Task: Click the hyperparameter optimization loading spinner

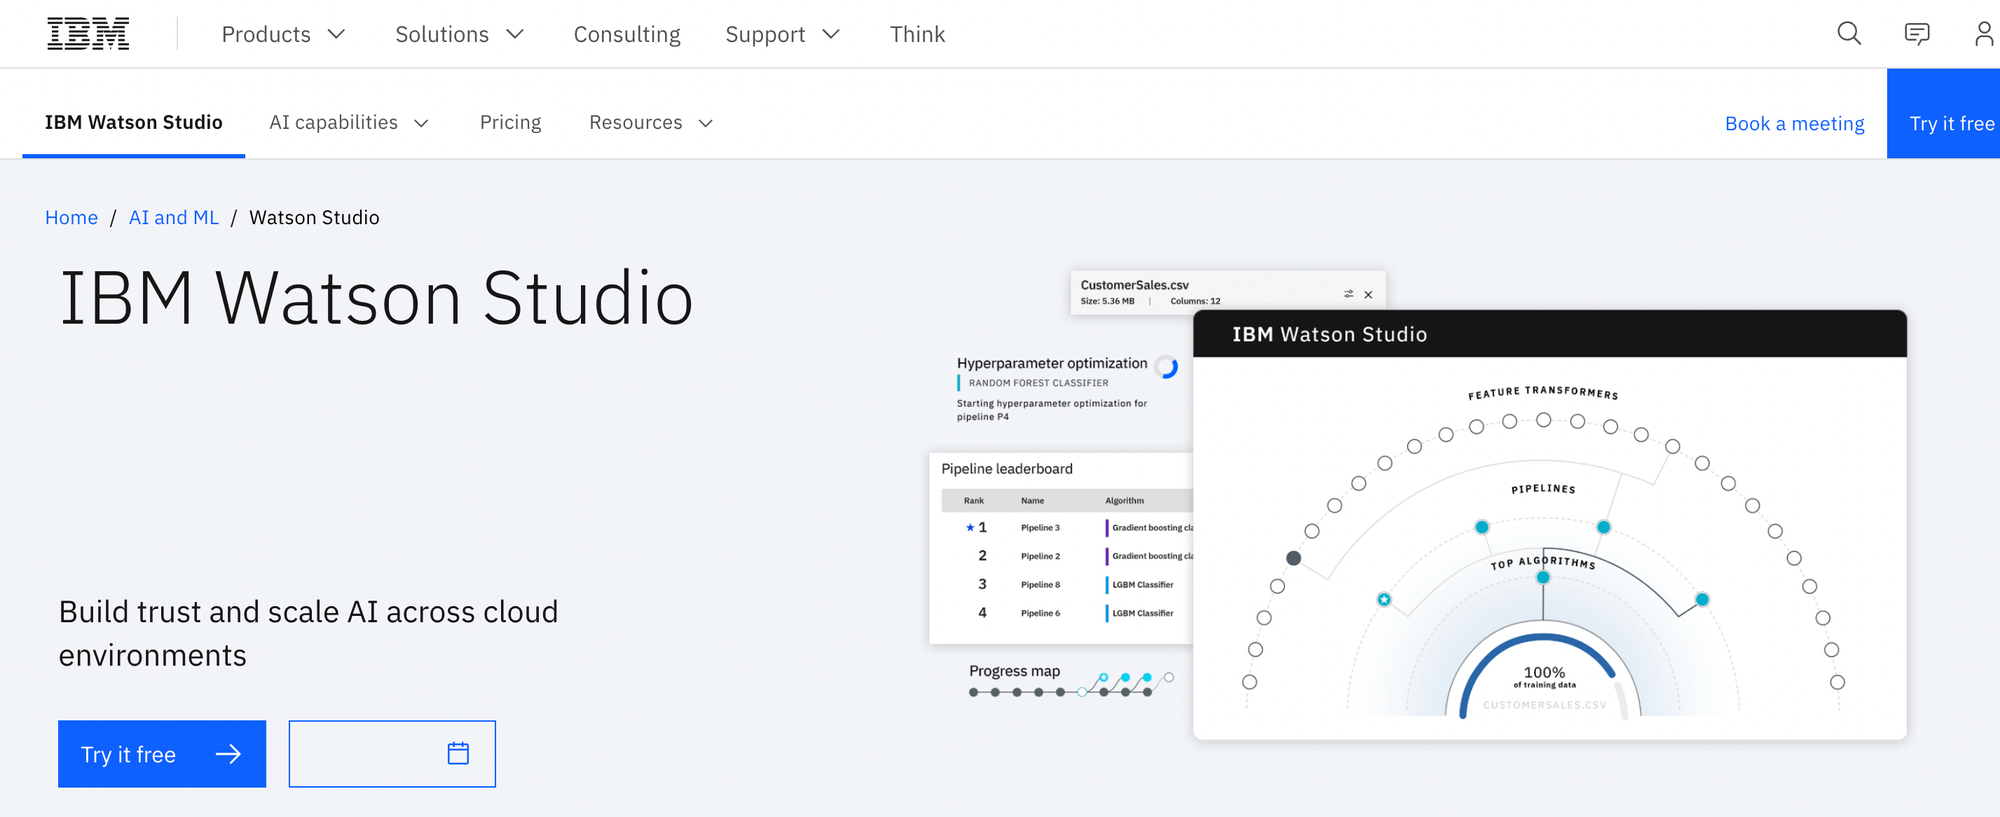Action: click(1167, 367)
